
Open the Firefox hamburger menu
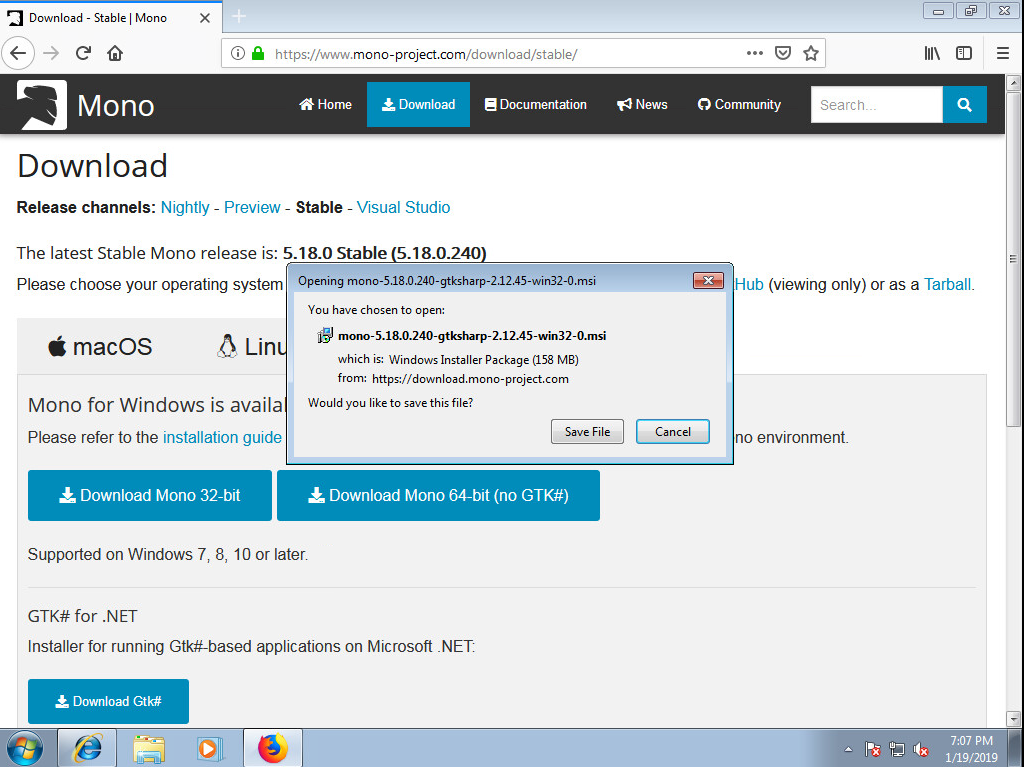click(1002, 54)
